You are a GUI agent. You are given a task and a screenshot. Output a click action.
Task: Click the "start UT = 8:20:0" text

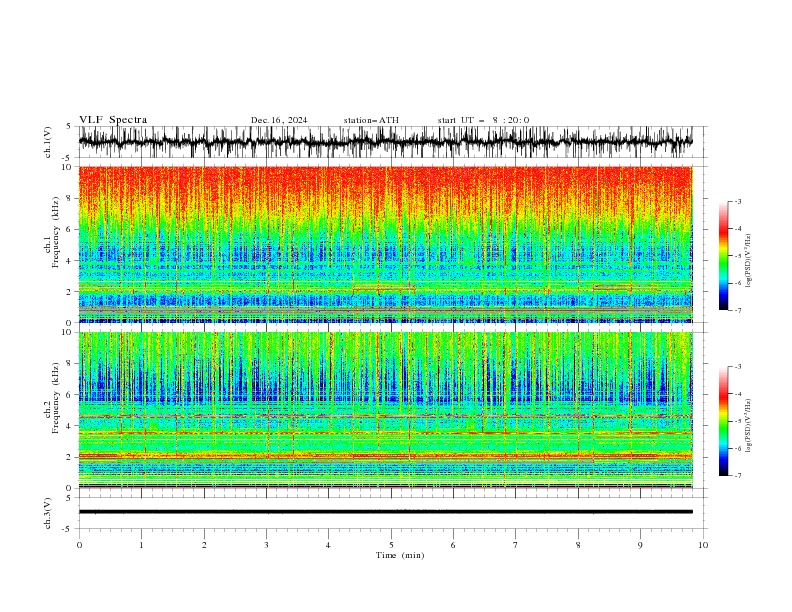(x=483, y=120)
